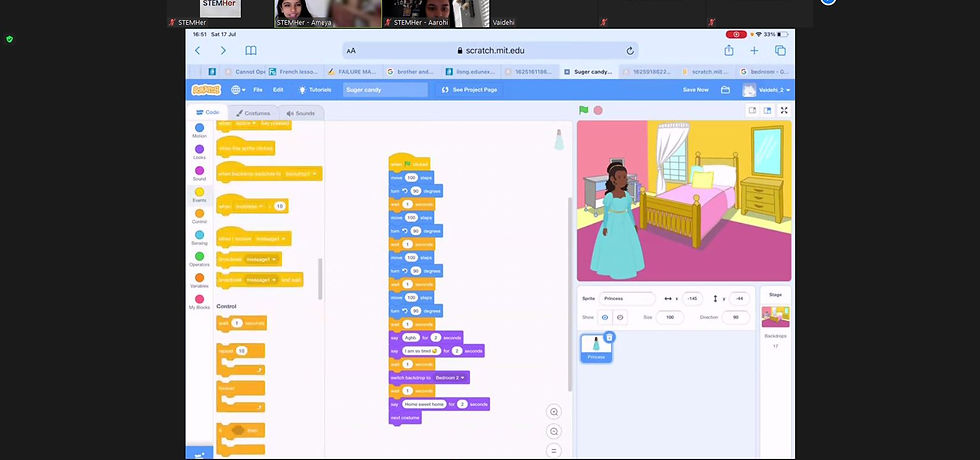980x460 pixels.
Task: Click Save Now
Action: (696, 90)
